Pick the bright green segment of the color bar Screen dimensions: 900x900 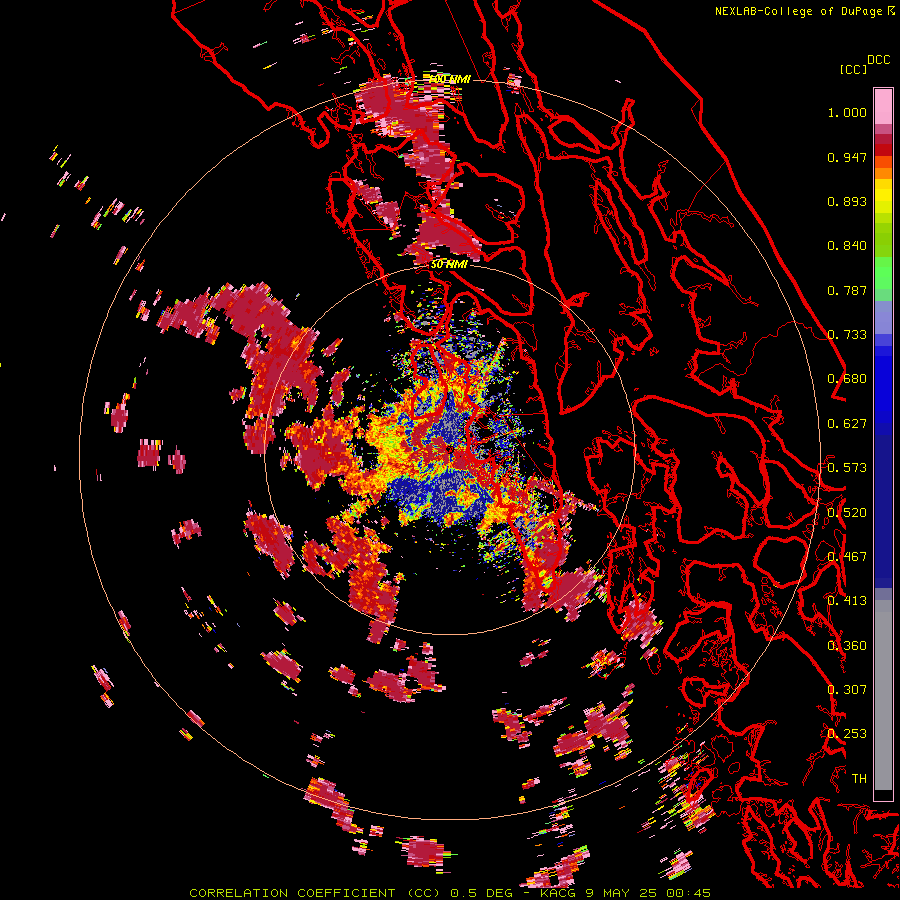(x=883, y=273)
